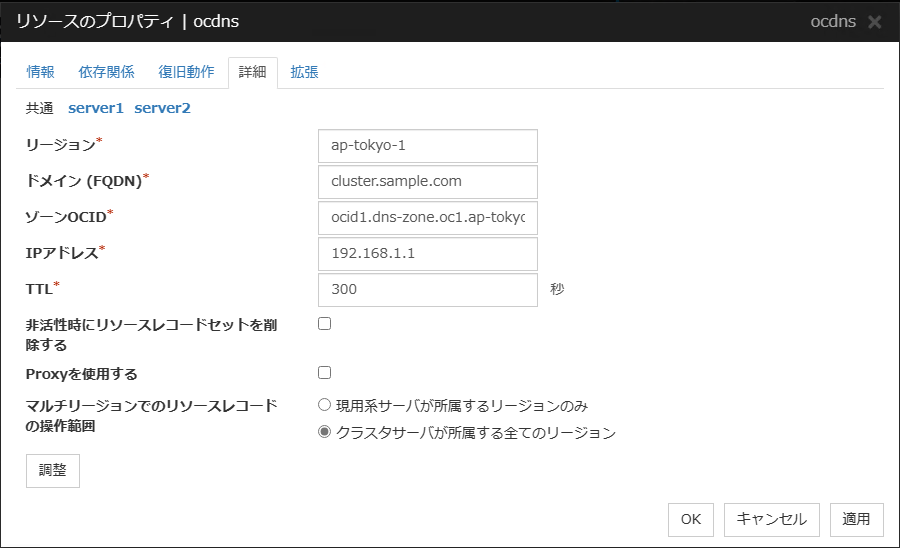Open the server2 settings link

[x=162, y=108]
